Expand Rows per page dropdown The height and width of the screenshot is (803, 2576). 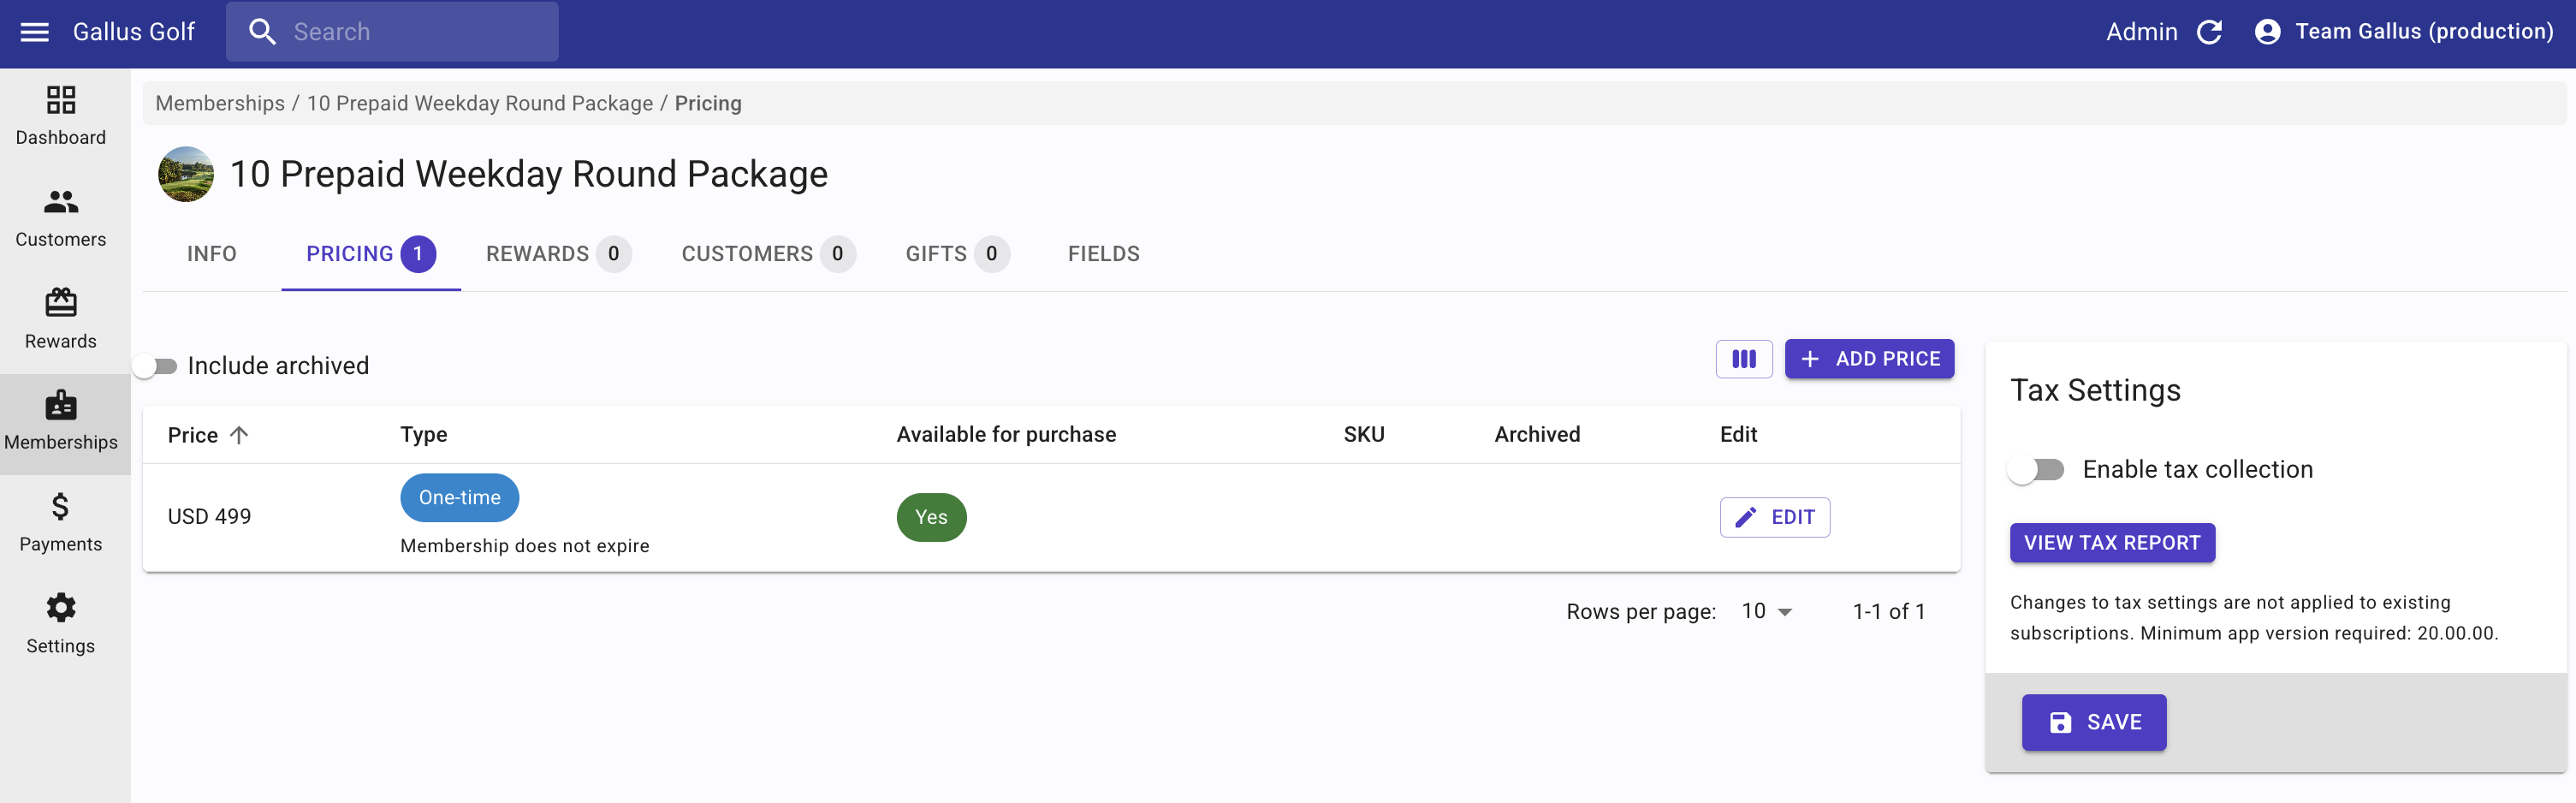click(x=1767, y=612)
